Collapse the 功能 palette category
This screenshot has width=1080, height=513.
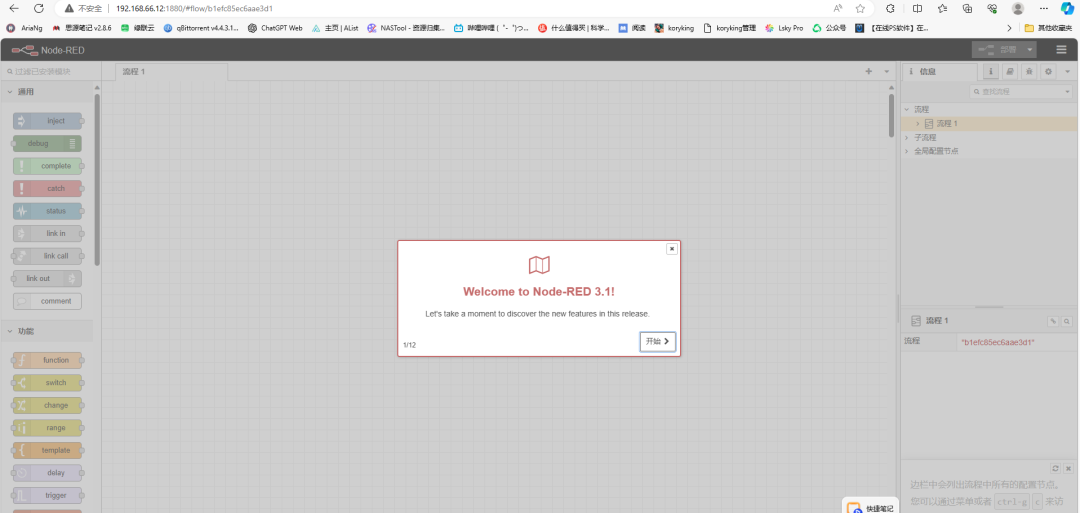(x=47, y=331)
